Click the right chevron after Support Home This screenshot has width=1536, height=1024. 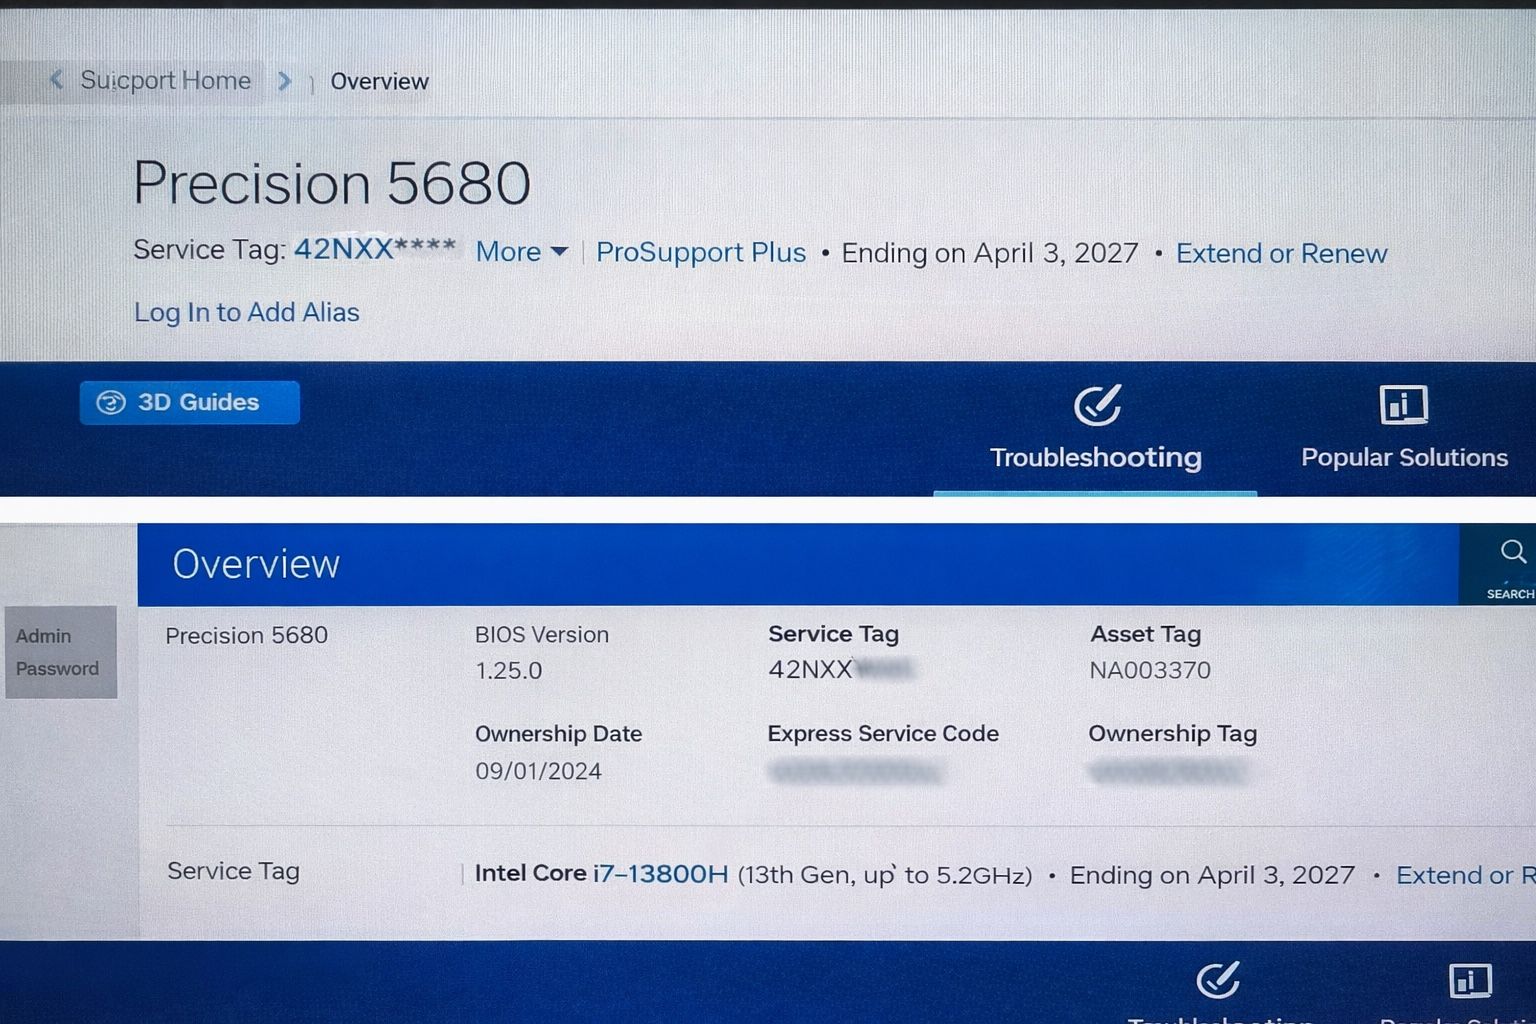point(285,81)
